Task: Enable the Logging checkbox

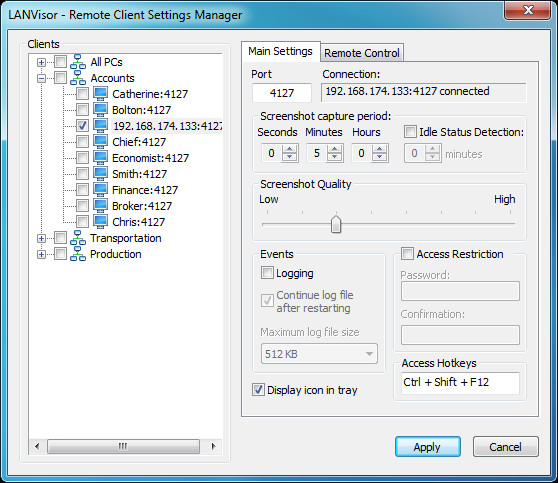Action: coord(267,273)
